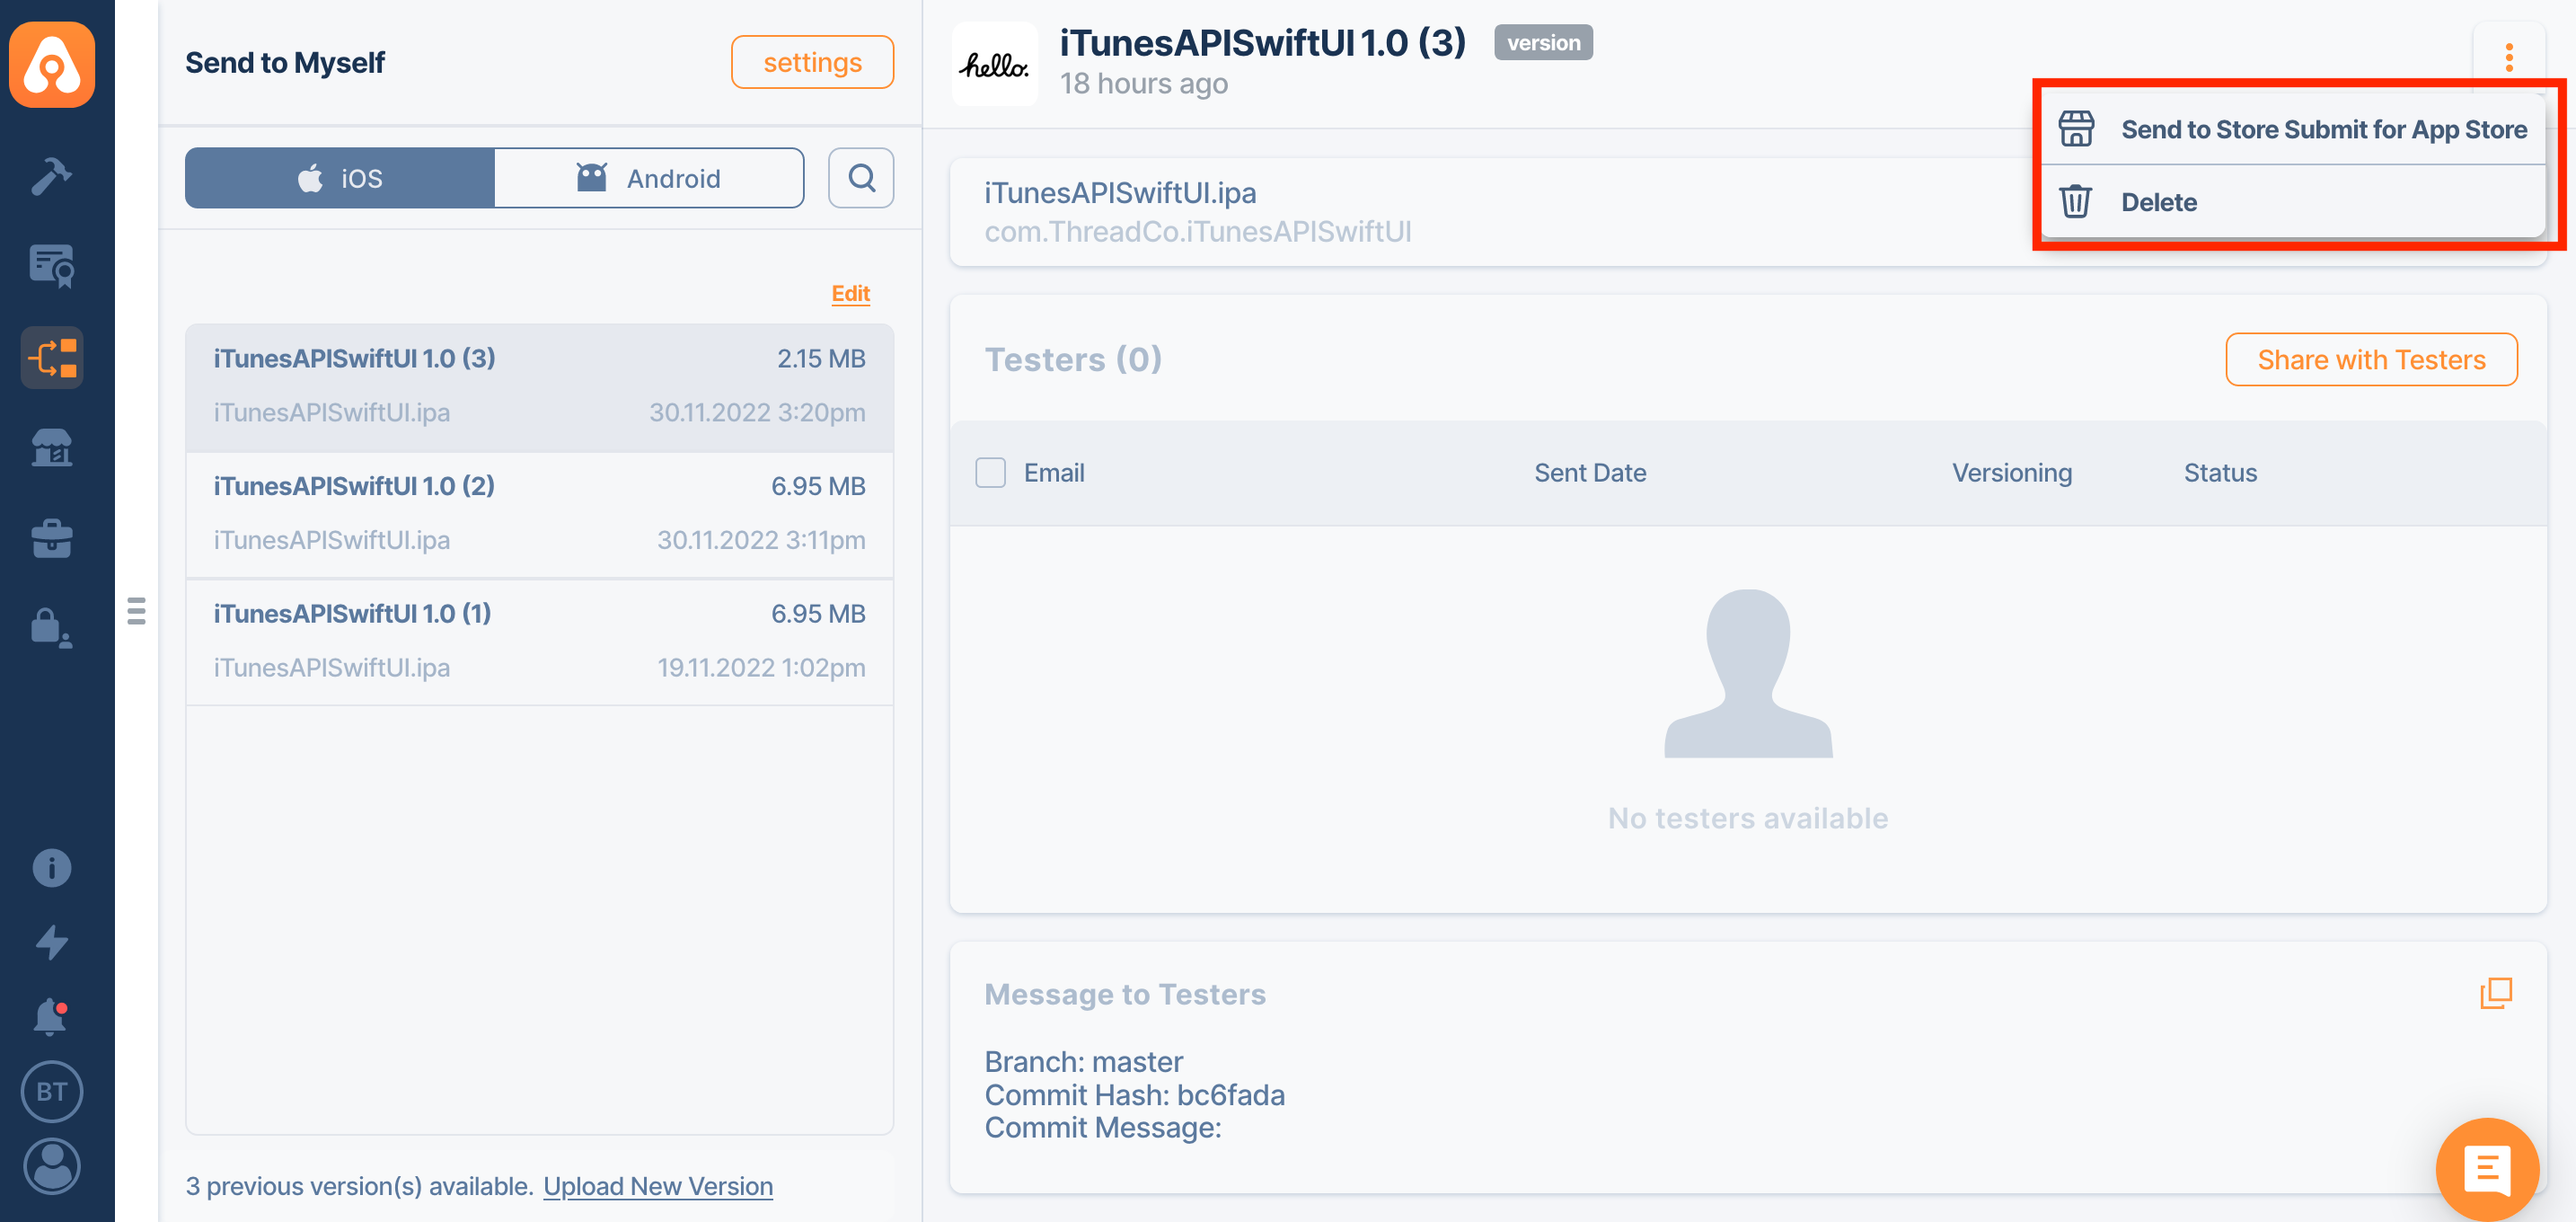Viewport: 2576px width, 1222px height.
Task: Open the Build module hammer icon
Action: coord(51,176)
